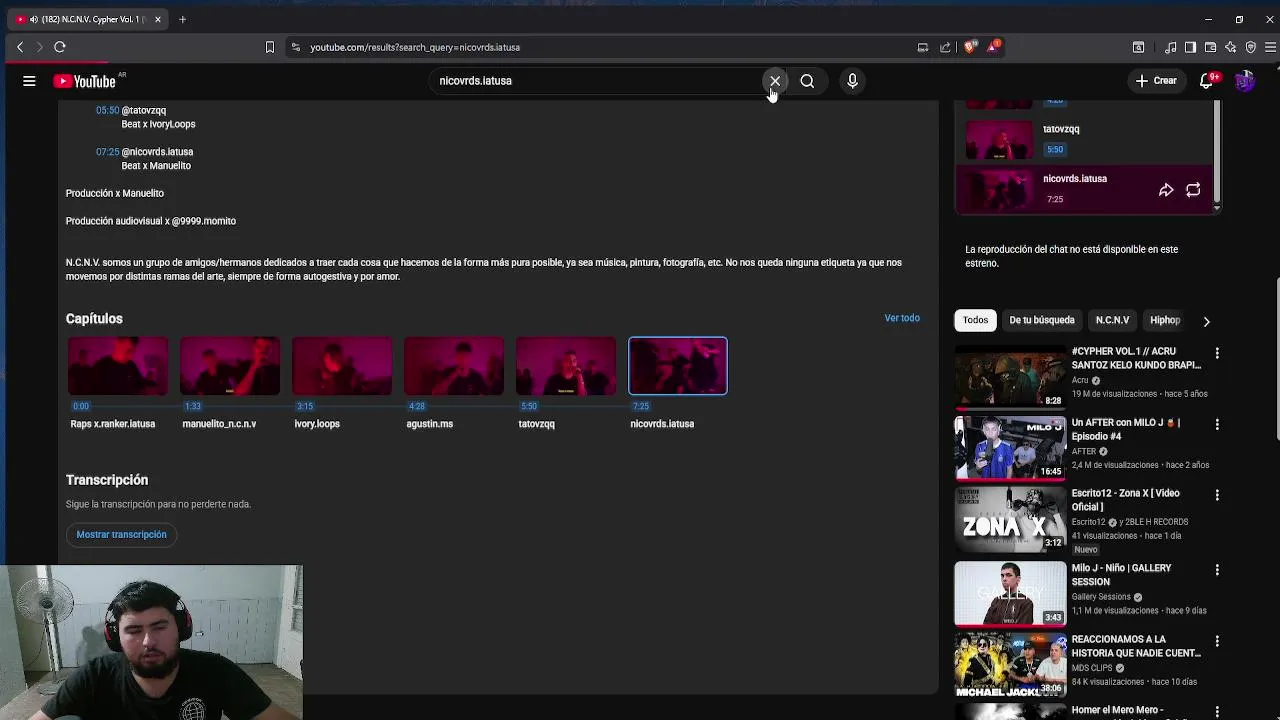The height and width of the screenshot is (720, 1280).
Task: Show more filter chips with arrow
Action: 1206,321
